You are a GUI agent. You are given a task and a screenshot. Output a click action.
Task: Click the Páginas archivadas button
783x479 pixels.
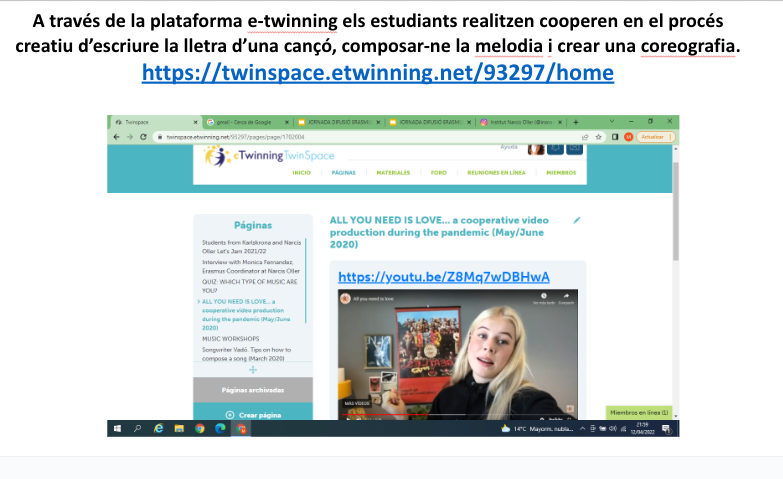click(253, 390)
